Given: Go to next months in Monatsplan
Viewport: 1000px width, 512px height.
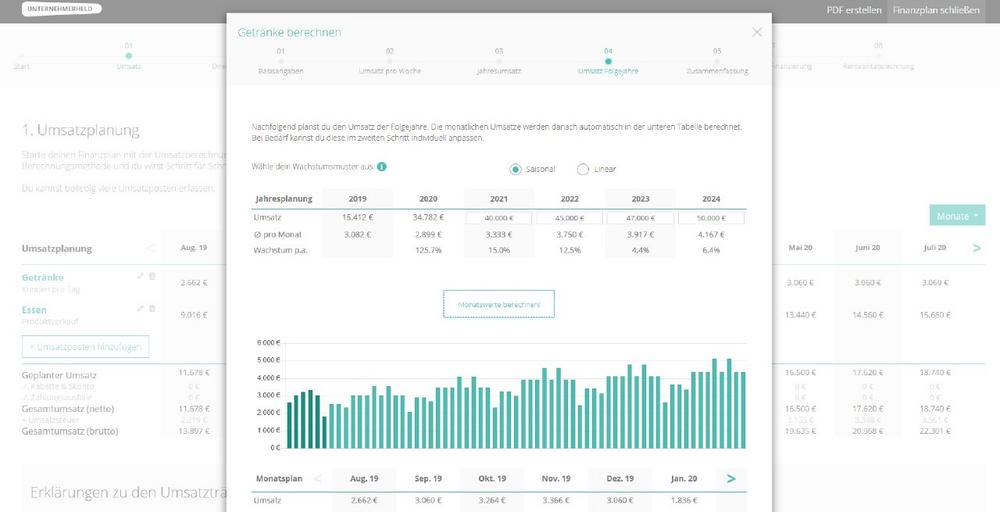Looking at the screenshot, I should pos(731,479).
